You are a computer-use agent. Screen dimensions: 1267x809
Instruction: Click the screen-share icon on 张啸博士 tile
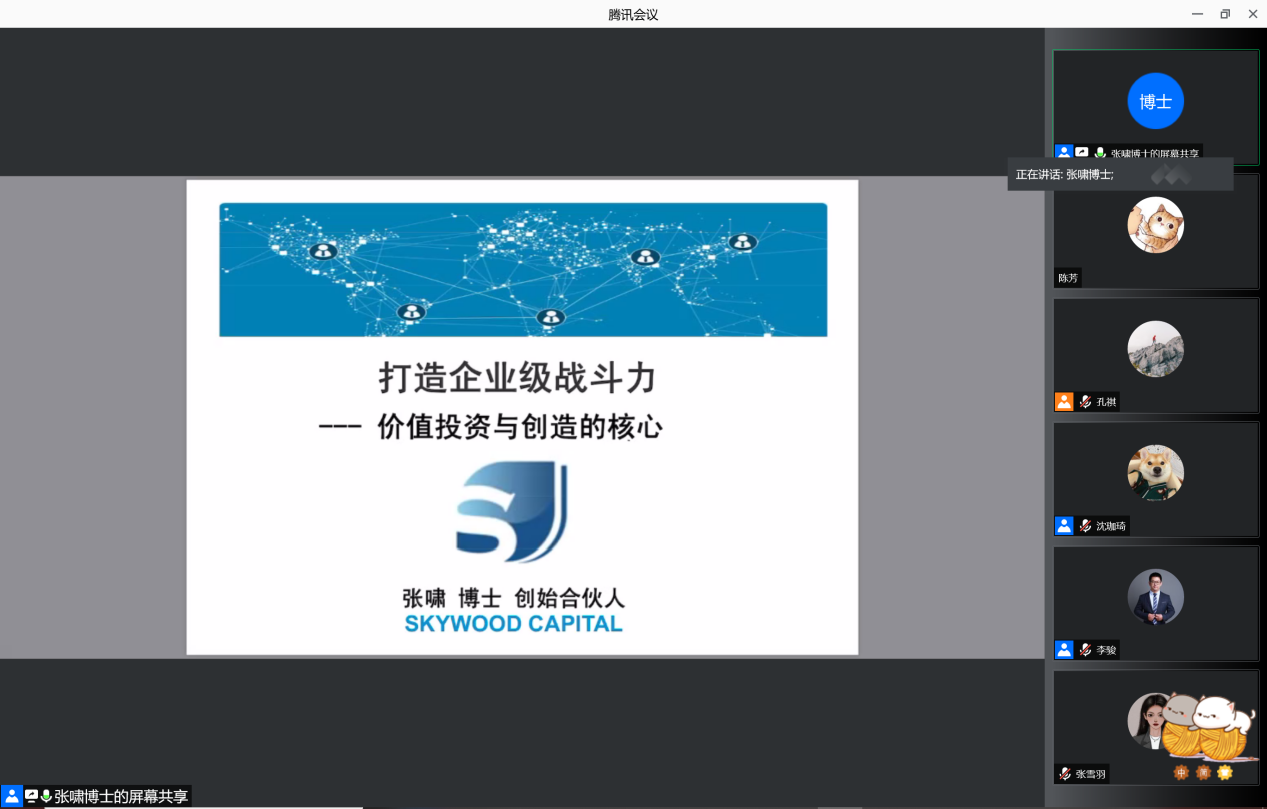(1082, 153)
